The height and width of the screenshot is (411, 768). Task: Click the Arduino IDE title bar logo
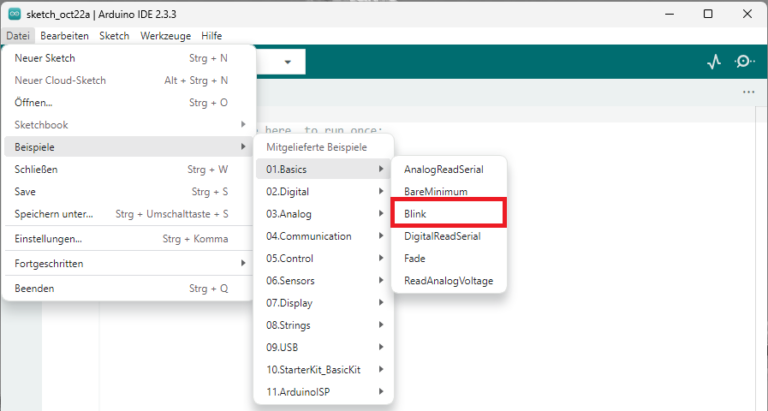click(14, 15)
